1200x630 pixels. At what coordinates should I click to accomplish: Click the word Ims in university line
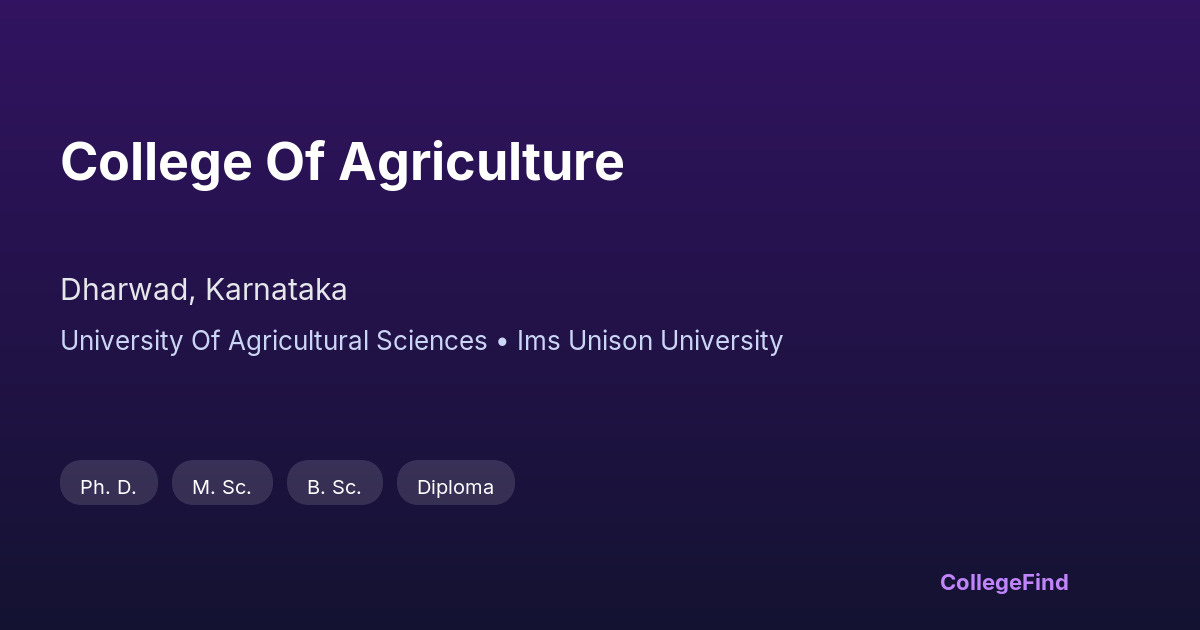538,341
